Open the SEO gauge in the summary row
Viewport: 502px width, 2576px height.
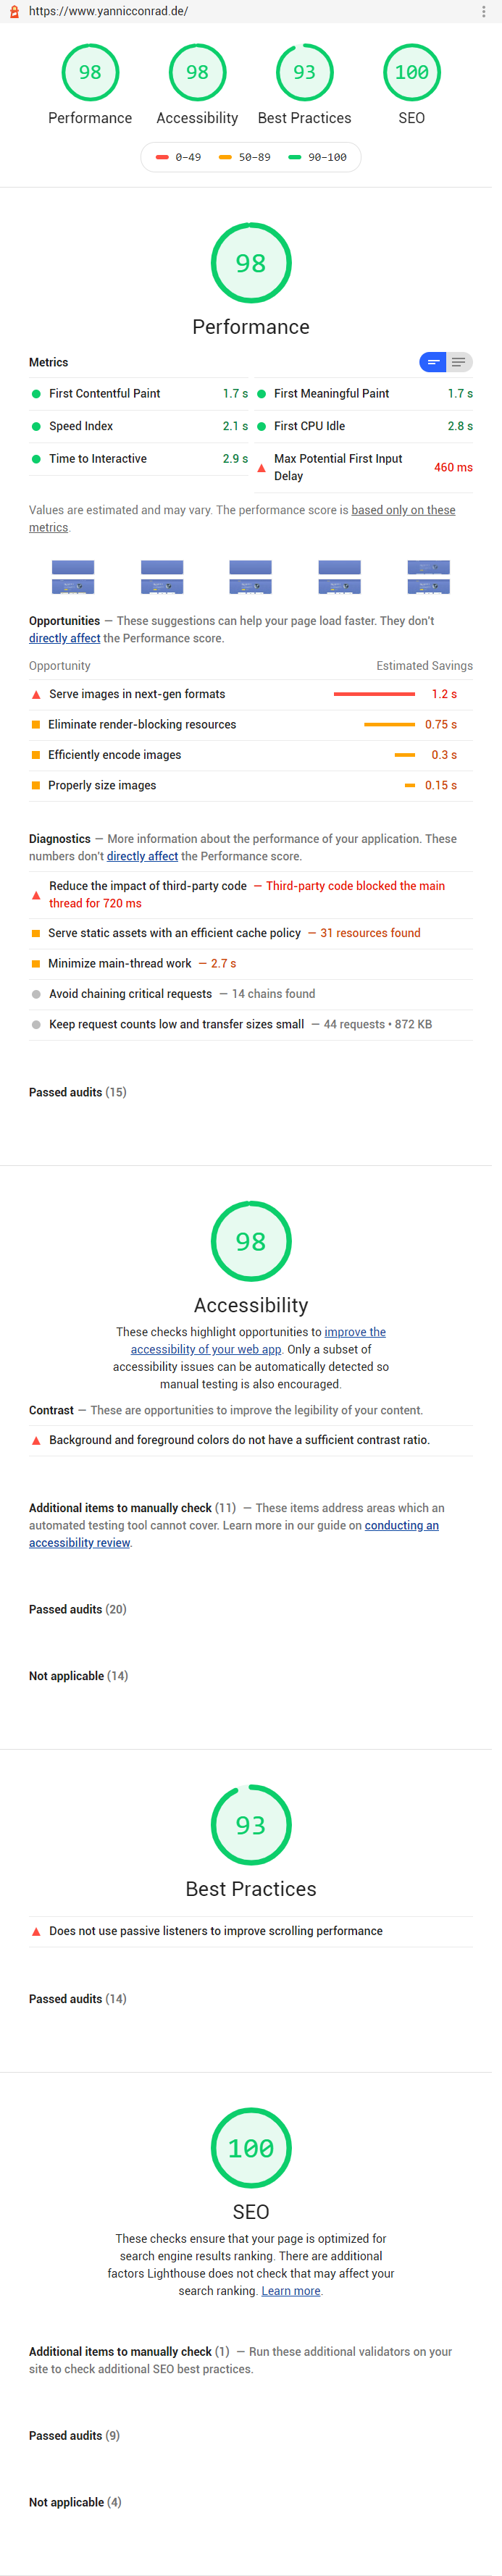[411, 71]
